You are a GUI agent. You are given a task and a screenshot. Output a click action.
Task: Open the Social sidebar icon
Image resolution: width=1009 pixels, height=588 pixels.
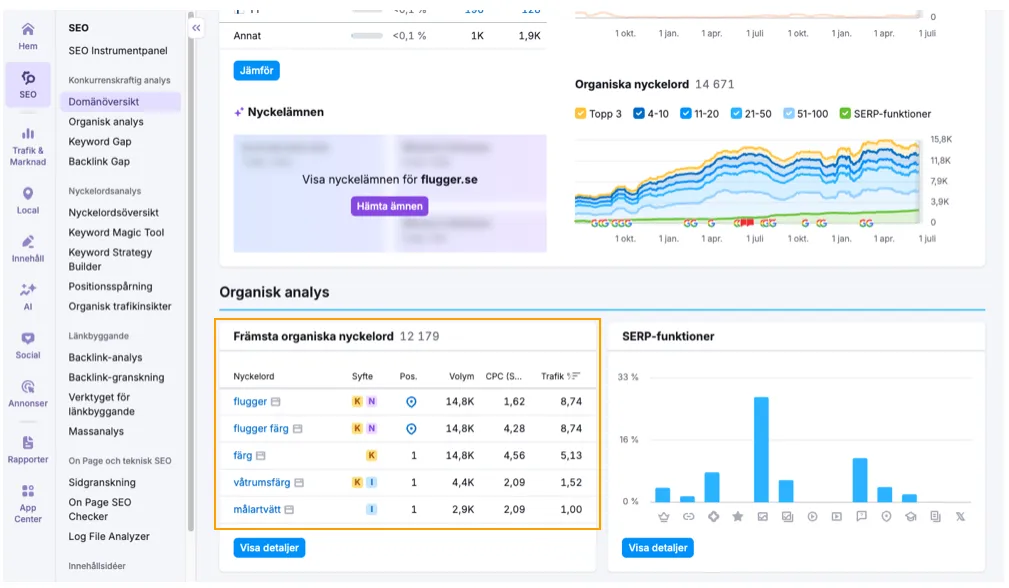tap(28, 338)
